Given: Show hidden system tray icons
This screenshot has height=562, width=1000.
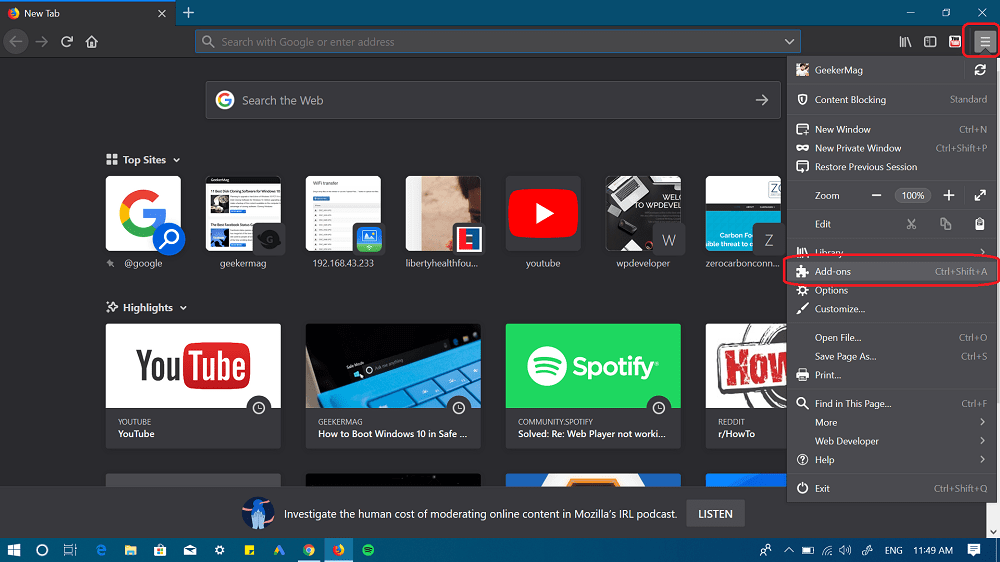Looking at the screenshot, I should coord(789,550).
